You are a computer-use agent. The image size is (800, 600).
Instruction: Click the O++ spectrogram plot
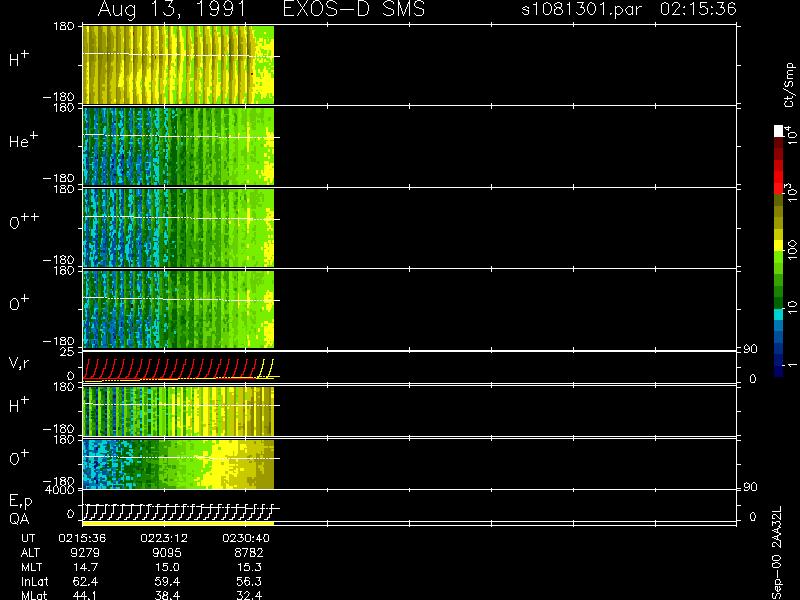click(x=178, y=228)
